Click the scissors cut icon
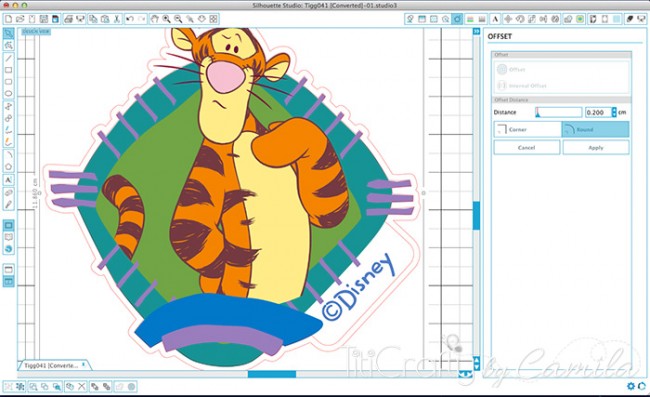Screen dimensions: 650x397 point(117,19)
